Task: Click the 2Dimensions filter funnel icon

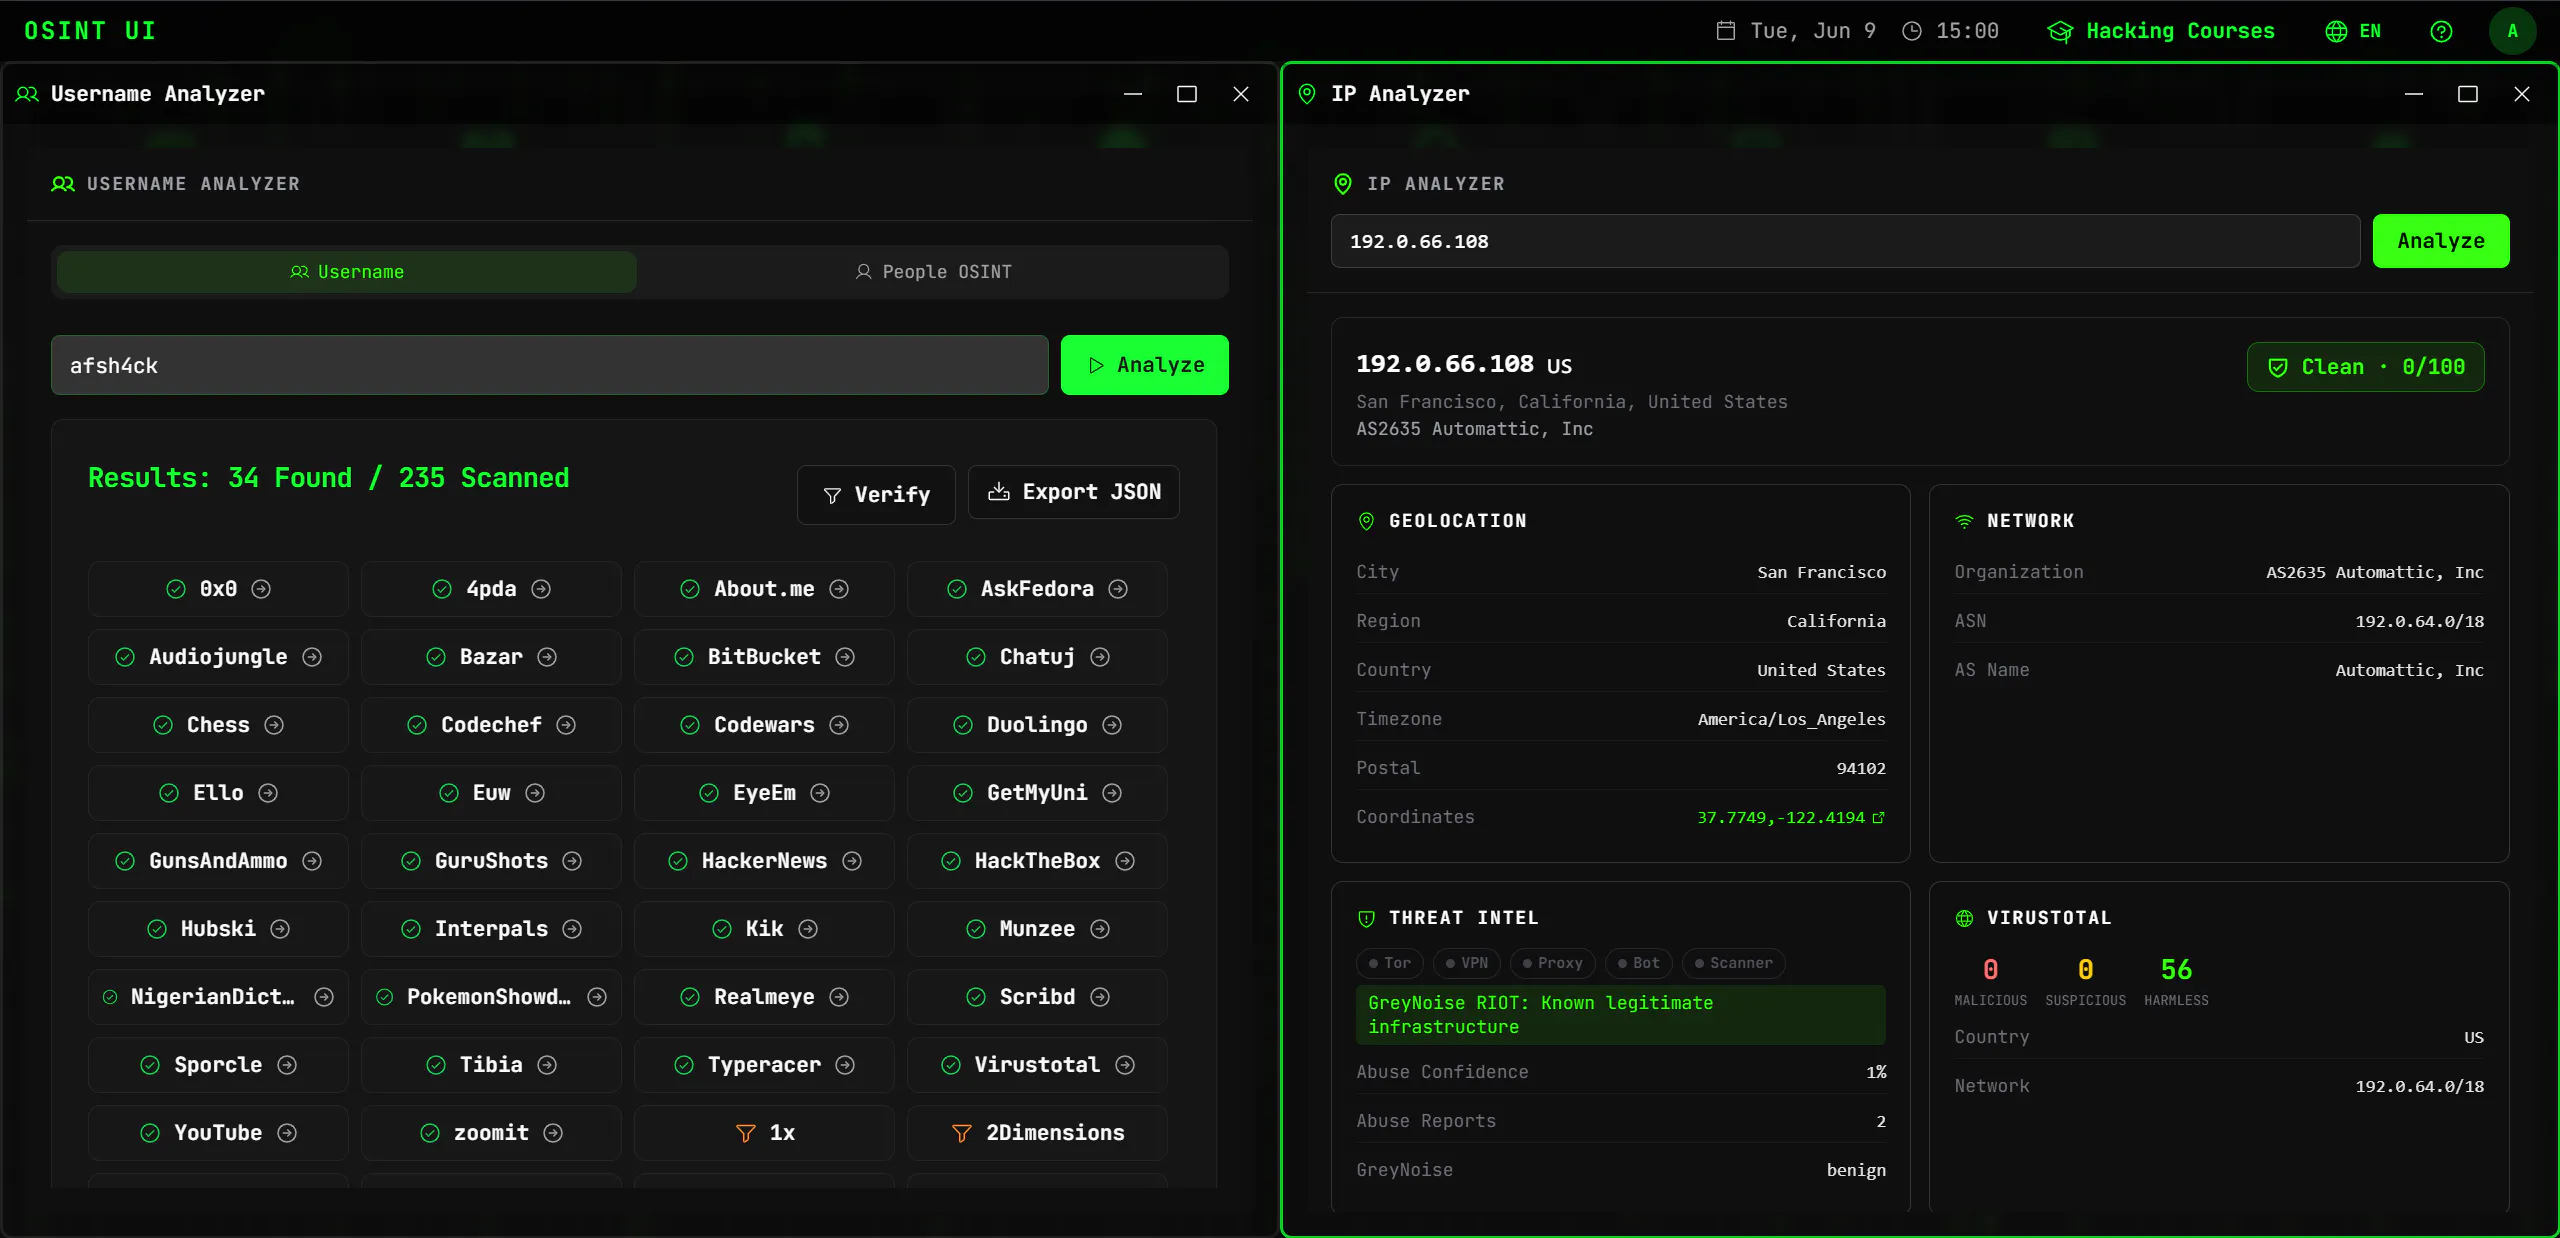Action: coord(961,1133)
